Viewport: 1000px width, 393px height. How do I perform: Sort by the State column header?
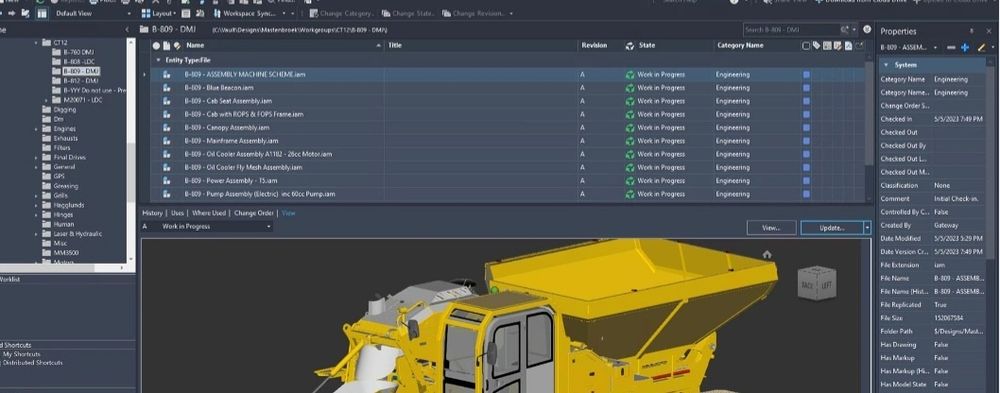pyautogui.click(x=647, y=45)
